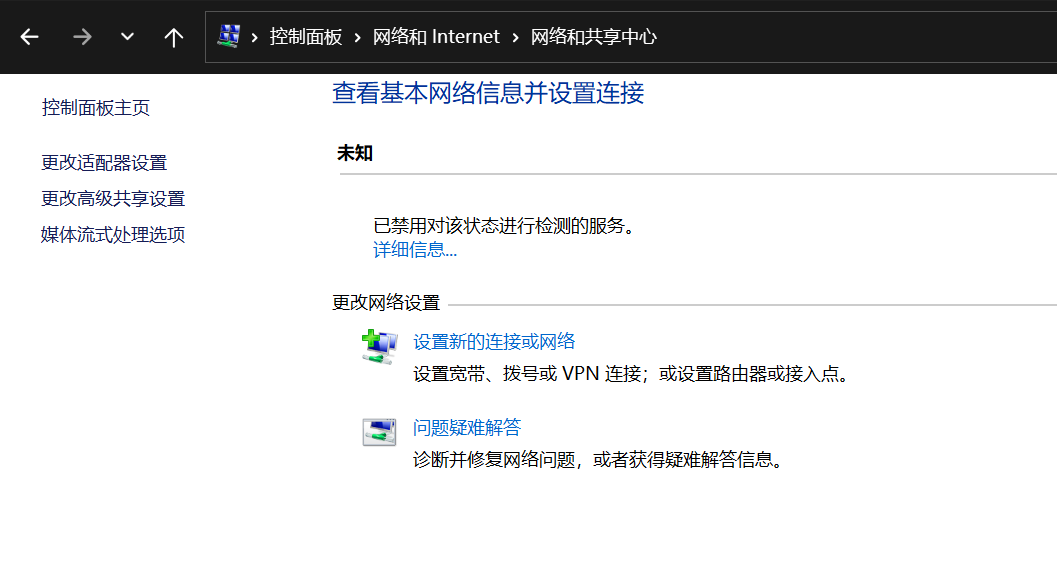The width and height of the screenshot is (1057, 576).
Task: Click the 更改网络设置 section label
Action: coord(386,303)
